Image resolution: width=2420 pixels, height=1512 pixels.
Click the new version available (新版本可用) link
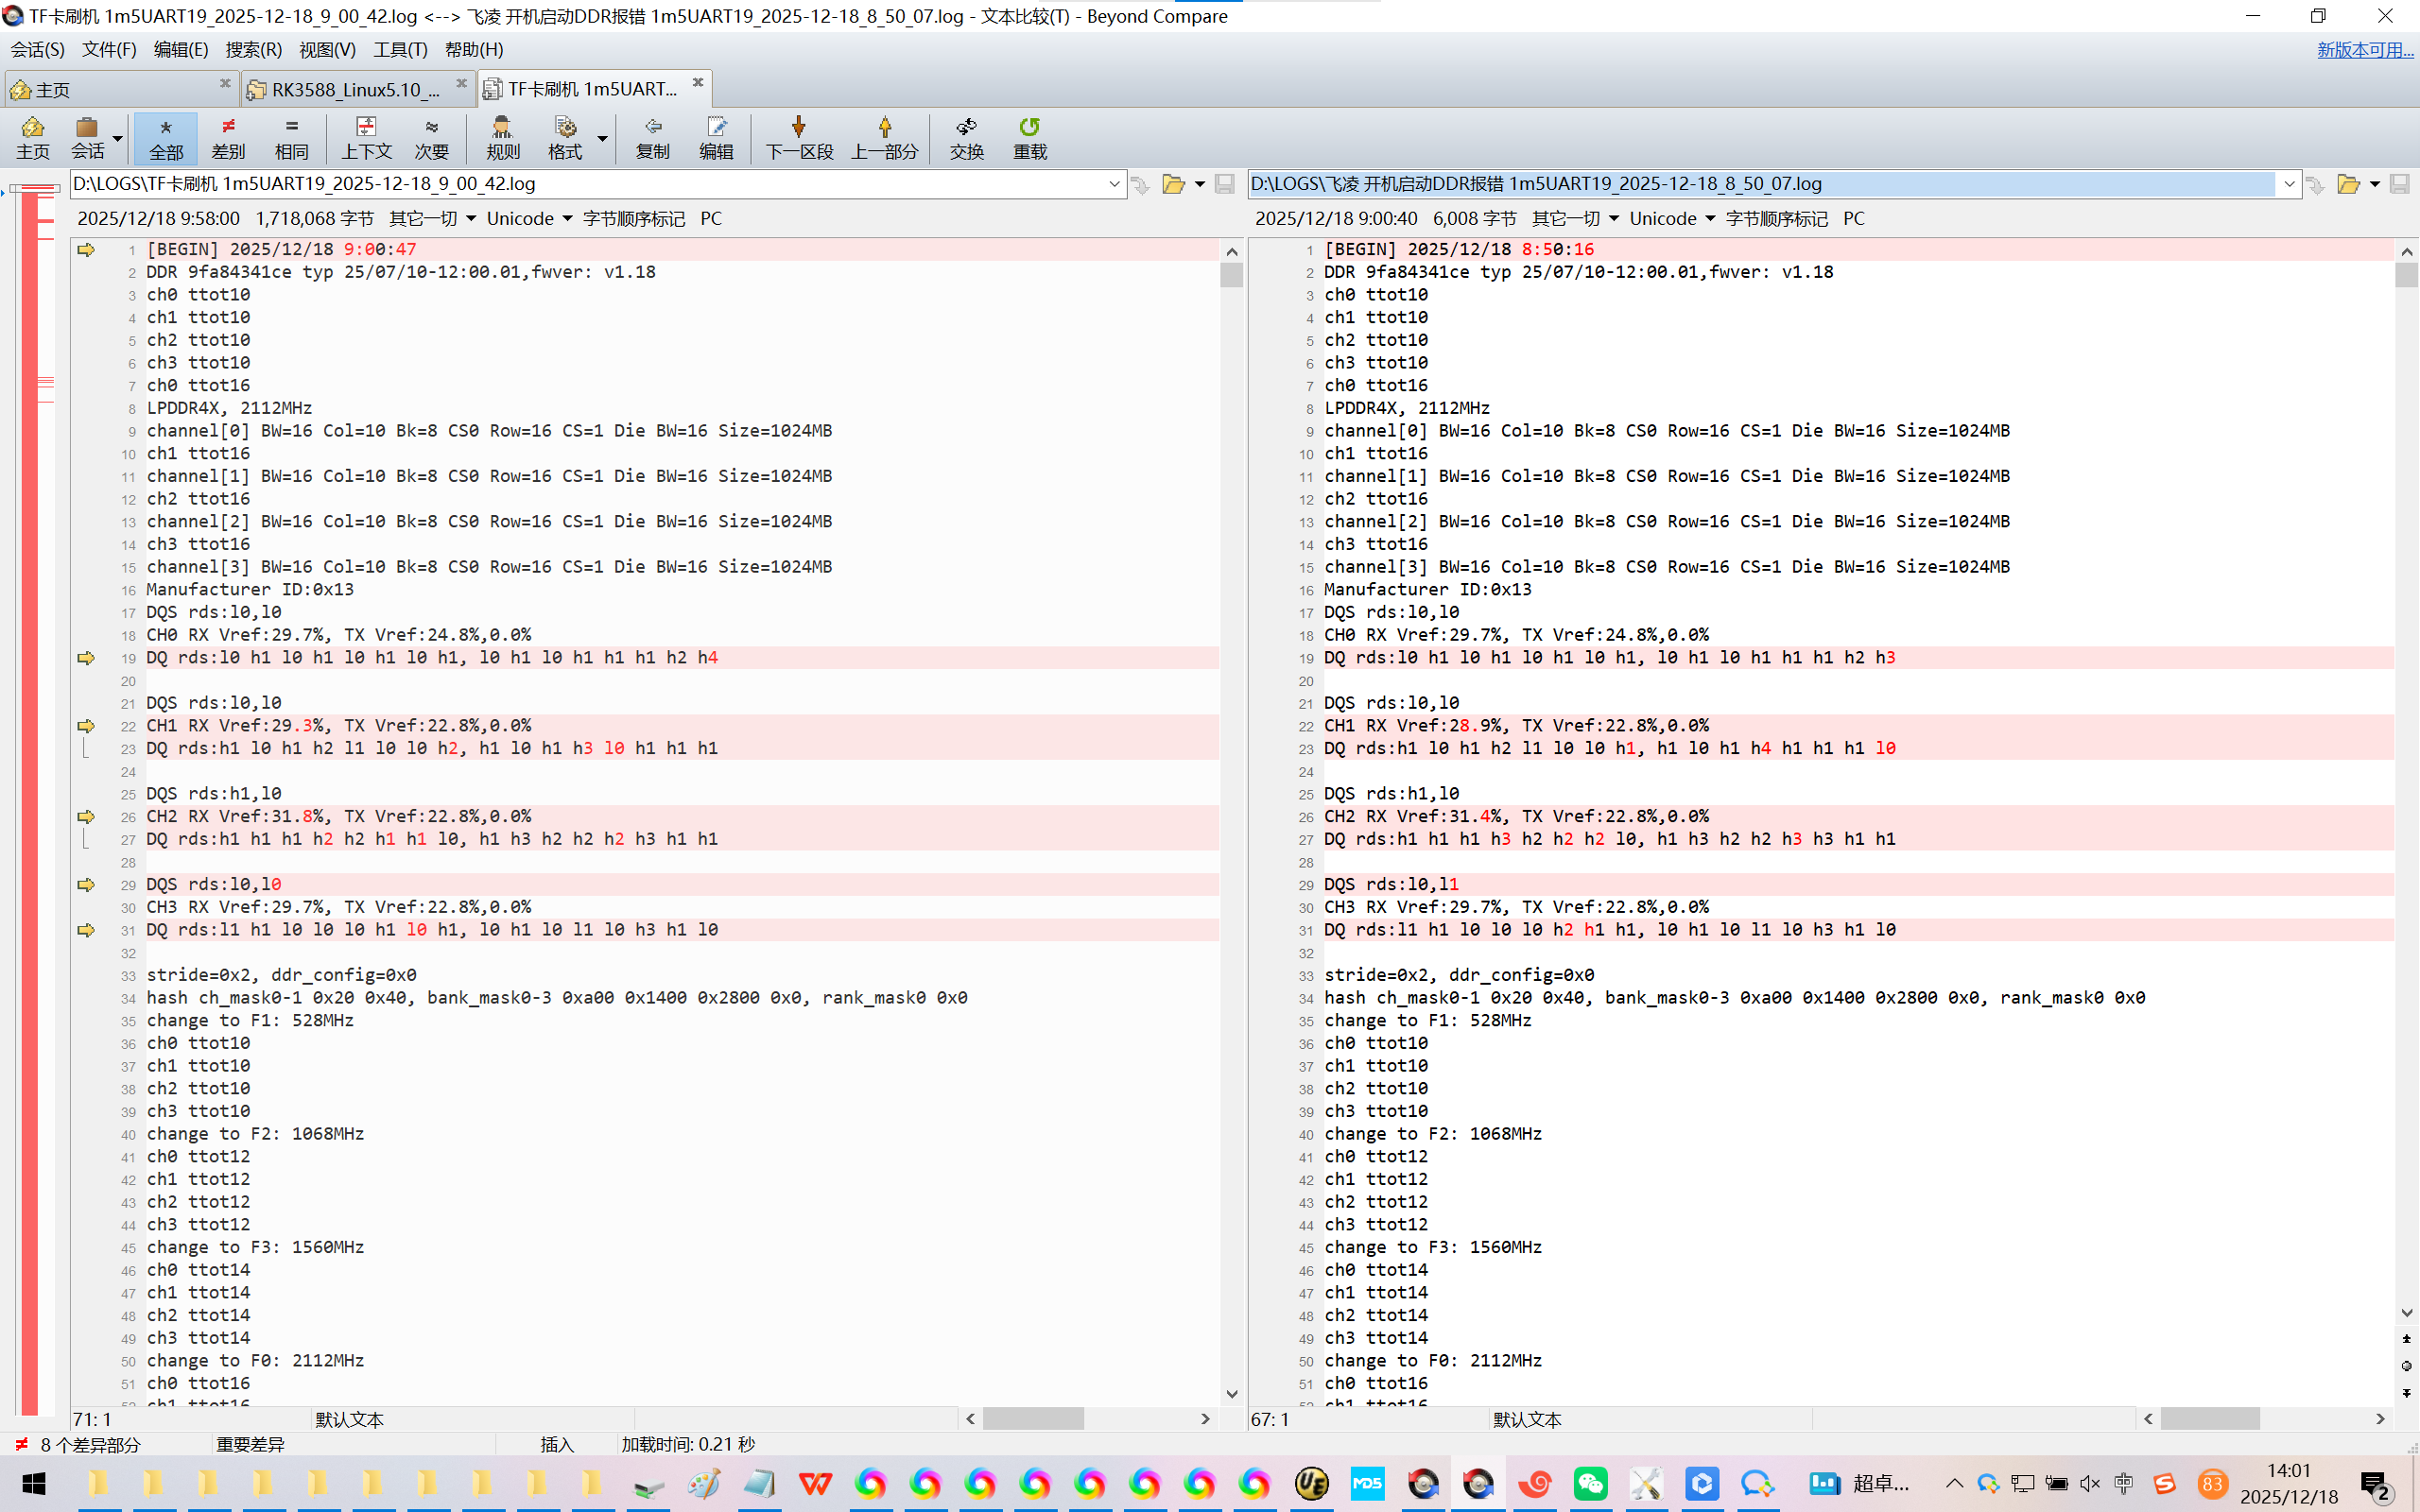(x=2364, y=50)
